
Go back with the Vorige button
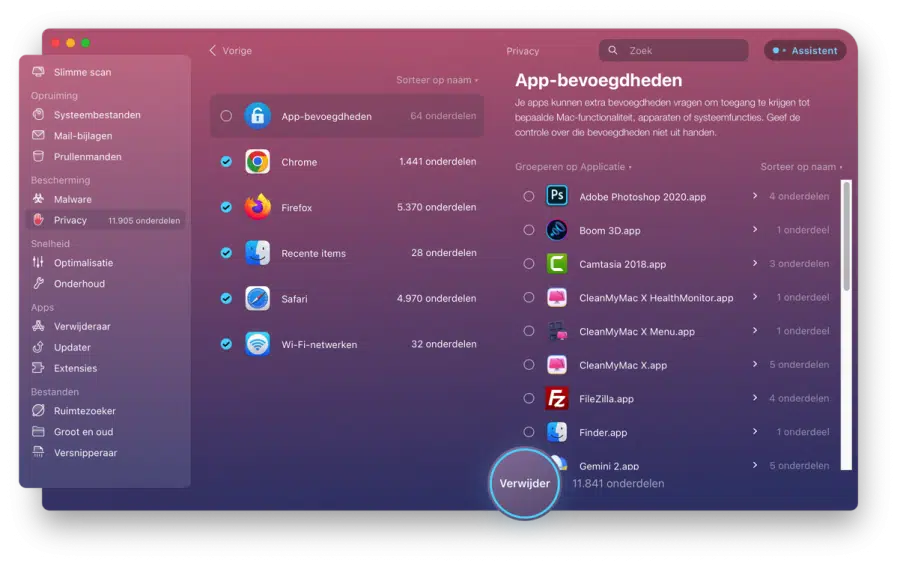click(x=231, y=51)
